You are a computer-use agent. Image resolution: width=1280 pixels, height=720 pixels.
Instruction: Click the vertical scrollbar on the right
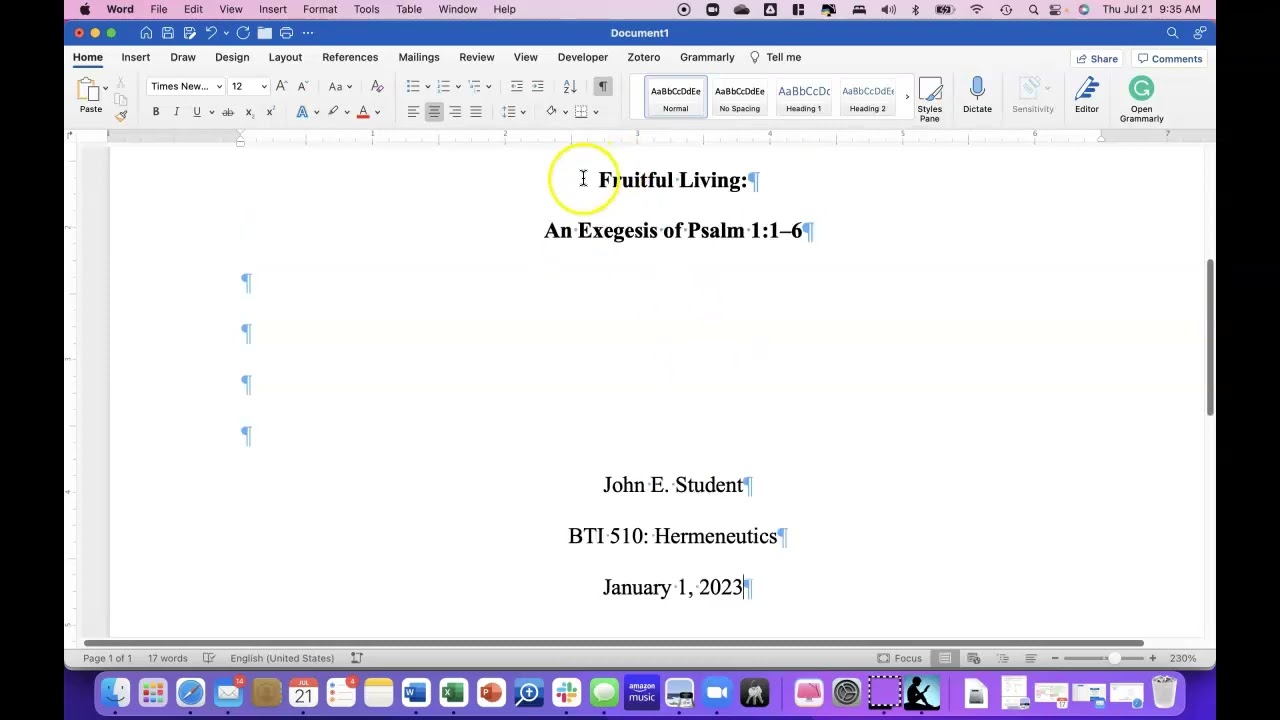[x=1210, y=337]
